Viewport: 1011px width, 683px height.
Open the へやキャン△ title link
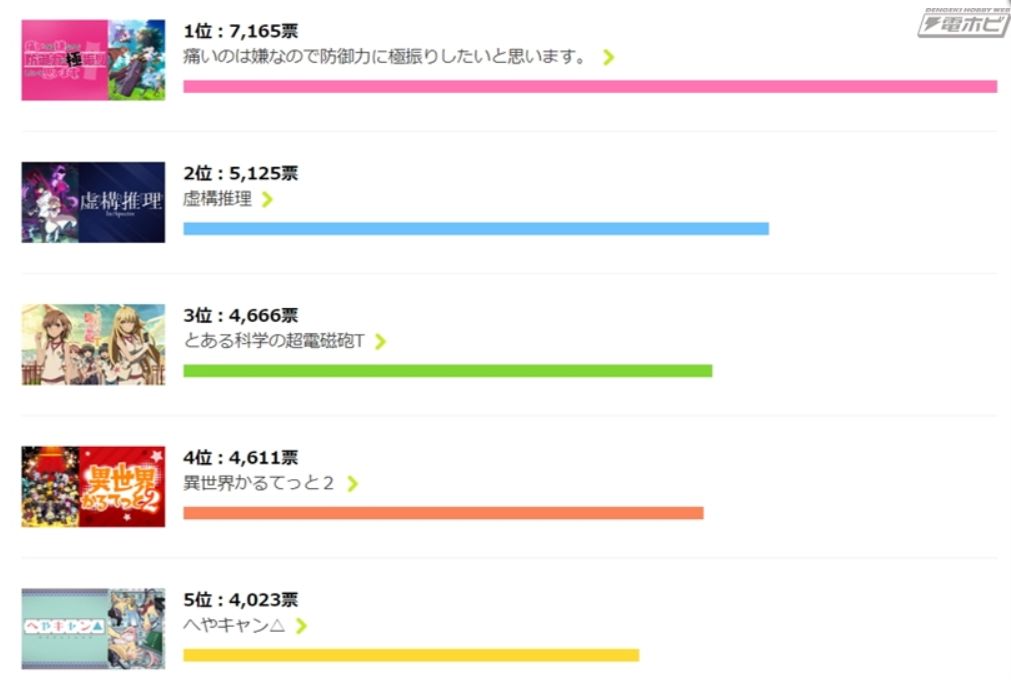[234, 626]
